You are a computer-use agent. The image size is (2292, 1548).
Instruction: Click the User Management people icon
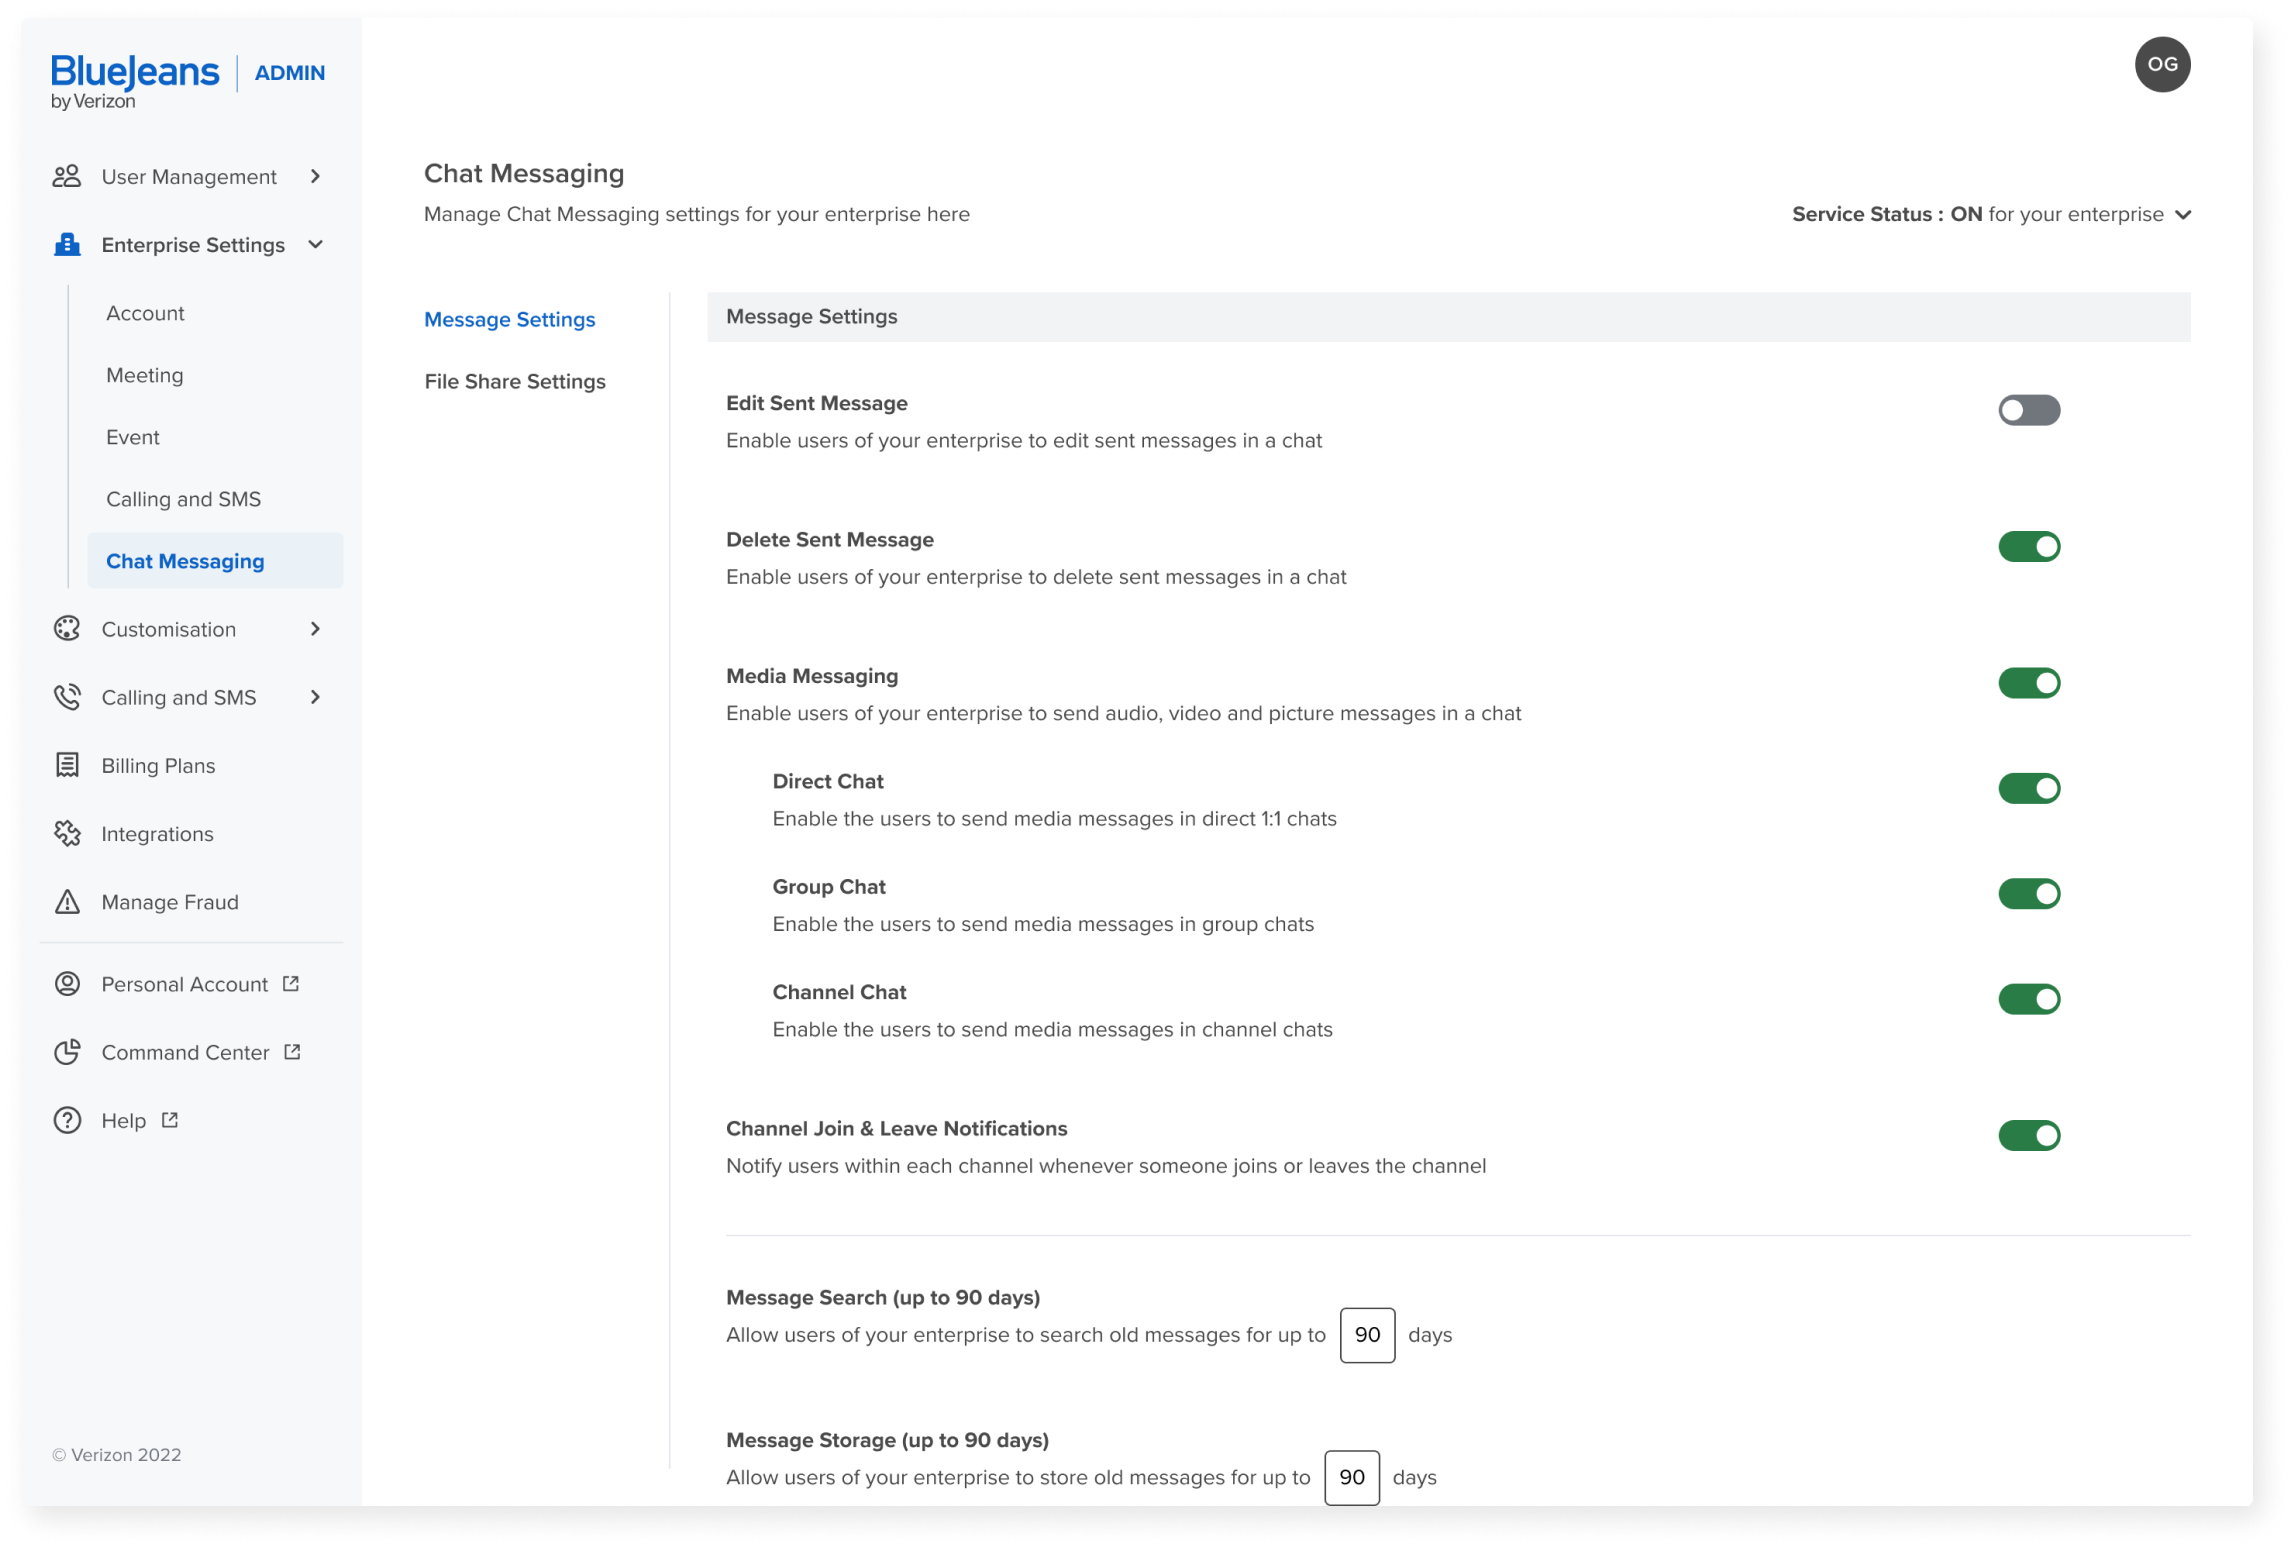pos(66,177)
